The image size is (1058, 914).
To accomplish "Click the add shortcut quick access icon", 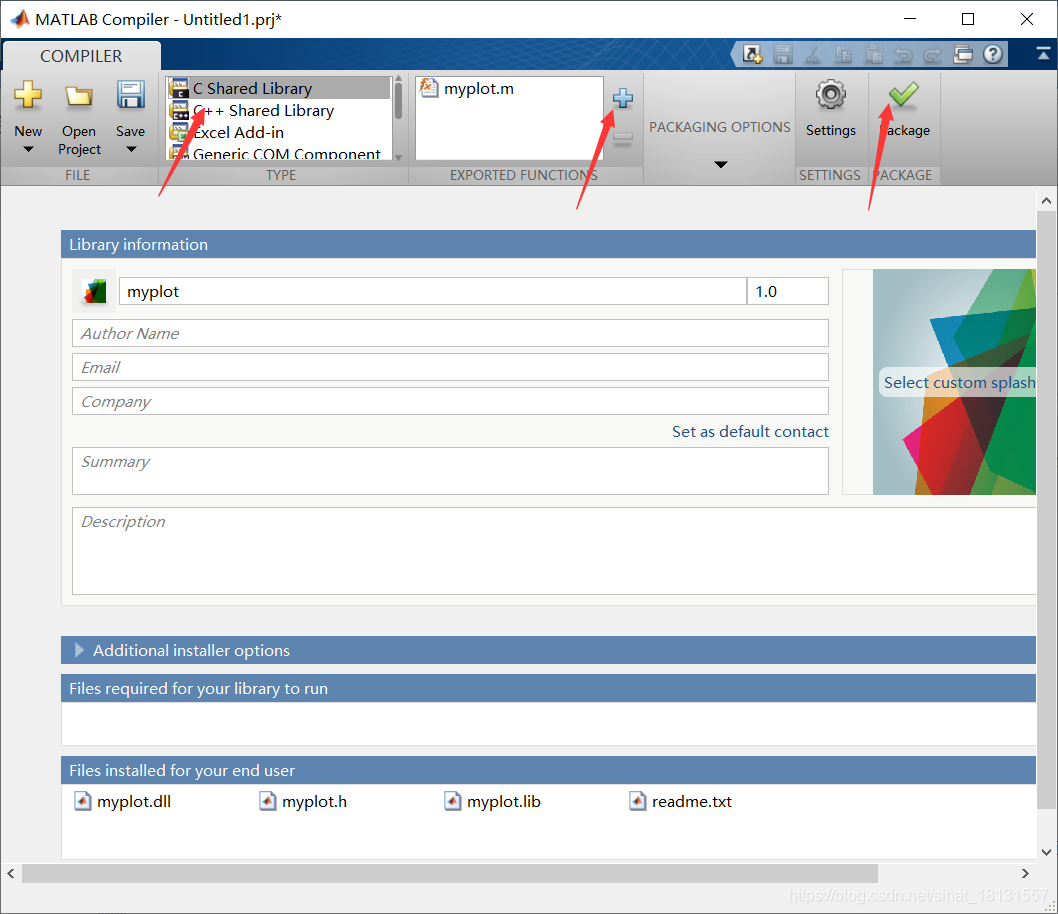I will click(752, 54).
